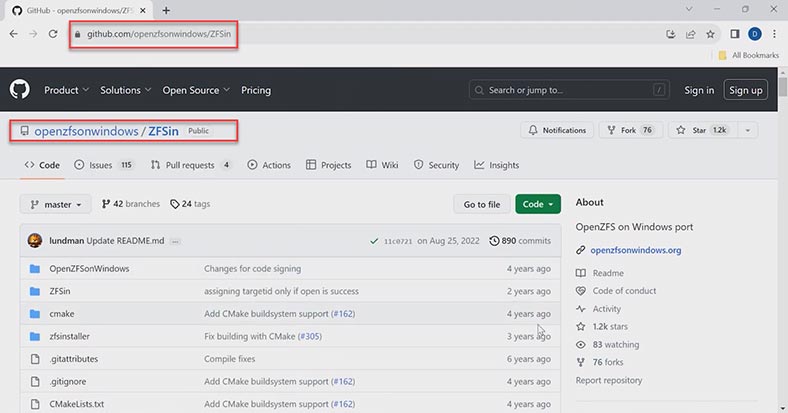Click the browser forward arrow
The height and width of the screenshot is (413, 788).
pyautogui.click(x=33, y=34)
